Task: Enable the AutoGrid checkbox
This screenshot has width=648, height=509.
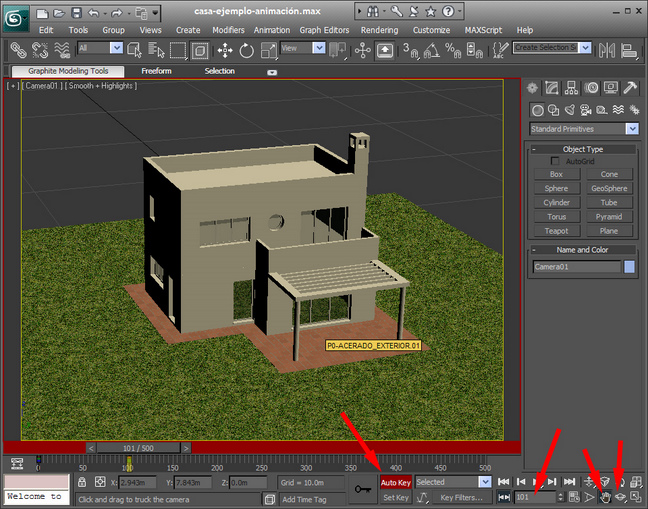Action: 556,161
